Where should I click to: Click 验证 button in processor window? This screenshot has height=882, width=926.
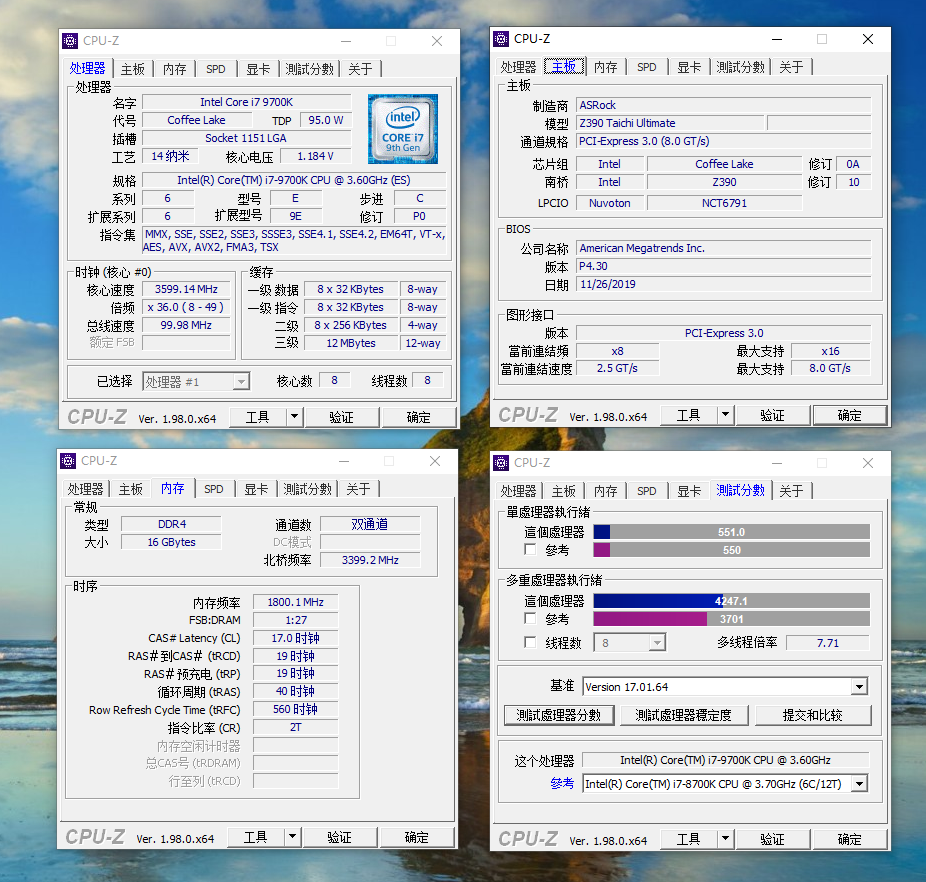click(341, 417)
